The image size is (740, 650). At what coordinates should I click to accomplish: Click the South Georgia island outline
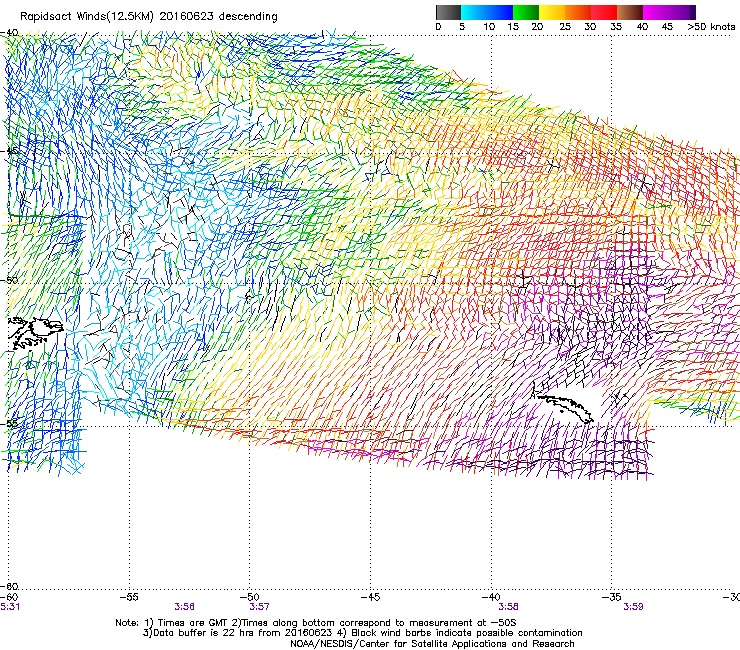(564, 408)
